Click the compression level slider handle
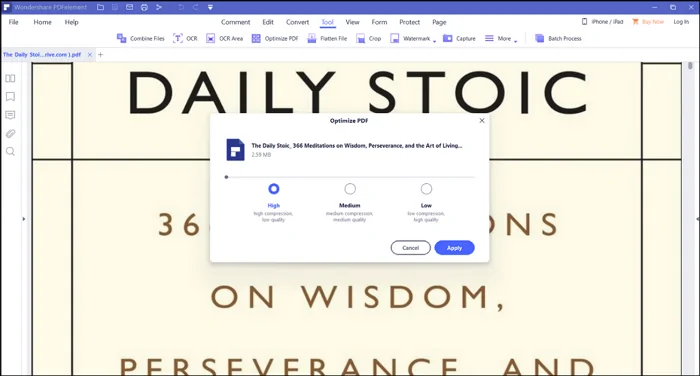This screenshot has height=376, width=700. (x=226, y=177)
